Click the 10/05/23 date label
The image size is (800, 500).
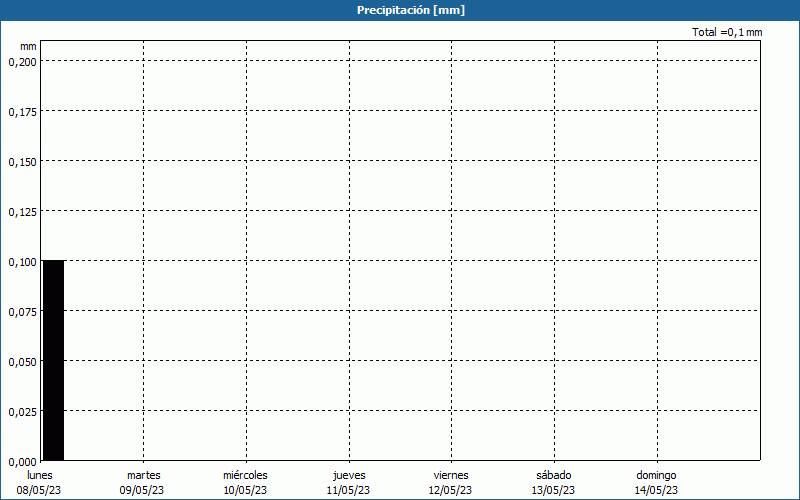point(245,490)
